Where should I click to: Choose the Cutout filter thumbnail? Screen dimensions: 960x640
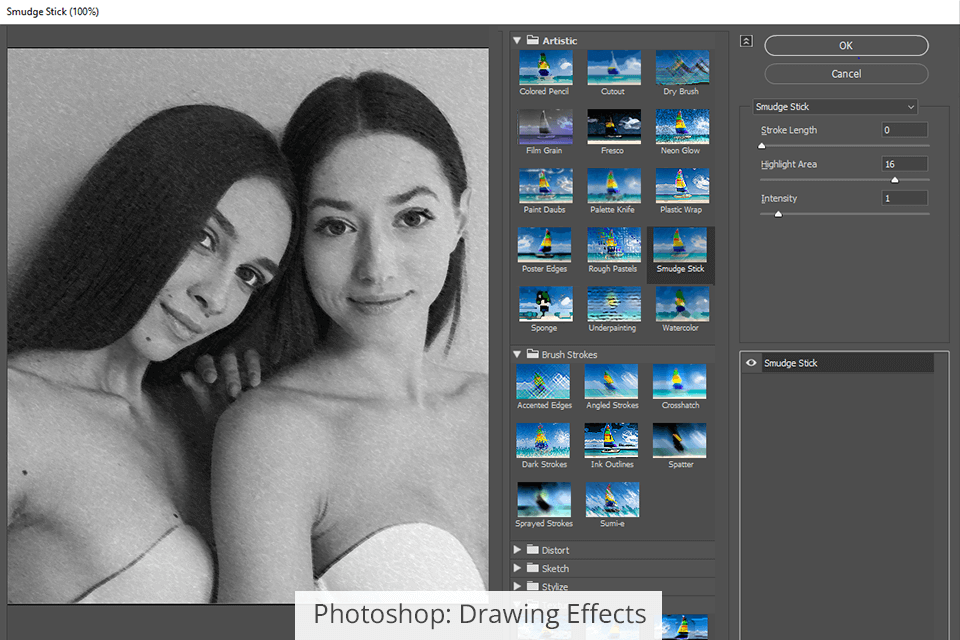coord(613,67)
